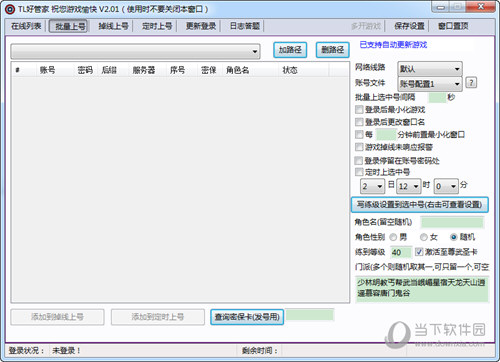Viewport: 500px width, 362px height.
Task: Click the question mark help button
Action: tap(471, 83)
